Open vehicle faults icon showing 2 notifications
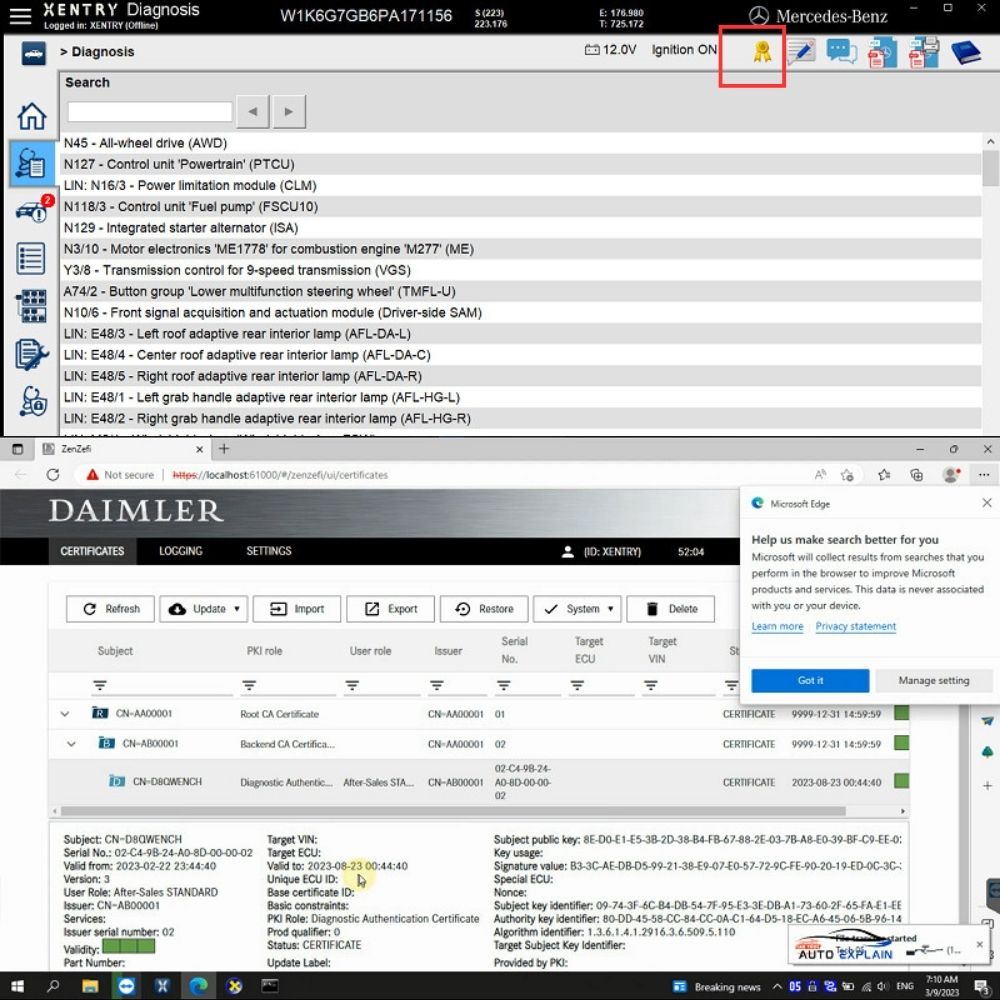 pyautogui.click(x=31, y=210)
